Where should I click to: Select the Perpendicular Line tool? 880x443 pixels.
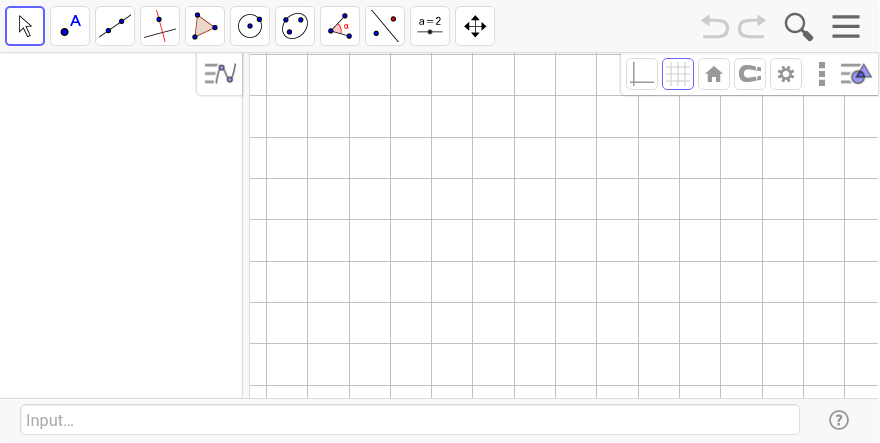pos(160,26)
